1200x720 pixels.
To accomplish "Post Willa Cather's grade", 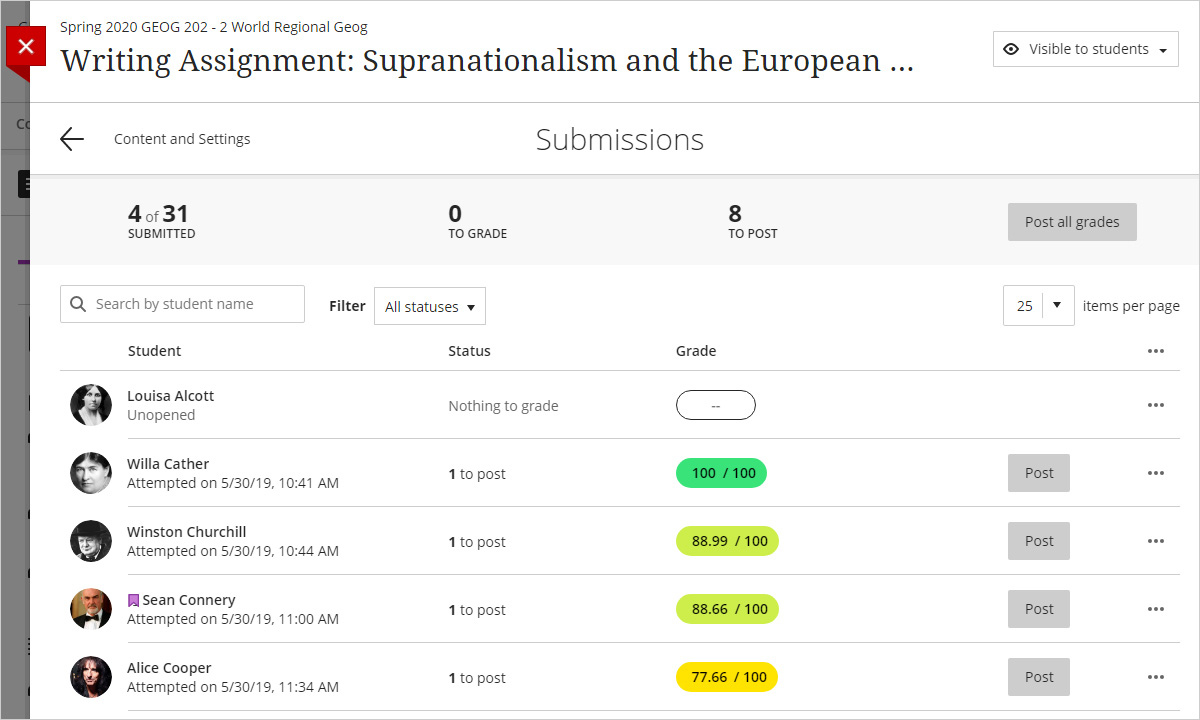I will (1038, 473).
